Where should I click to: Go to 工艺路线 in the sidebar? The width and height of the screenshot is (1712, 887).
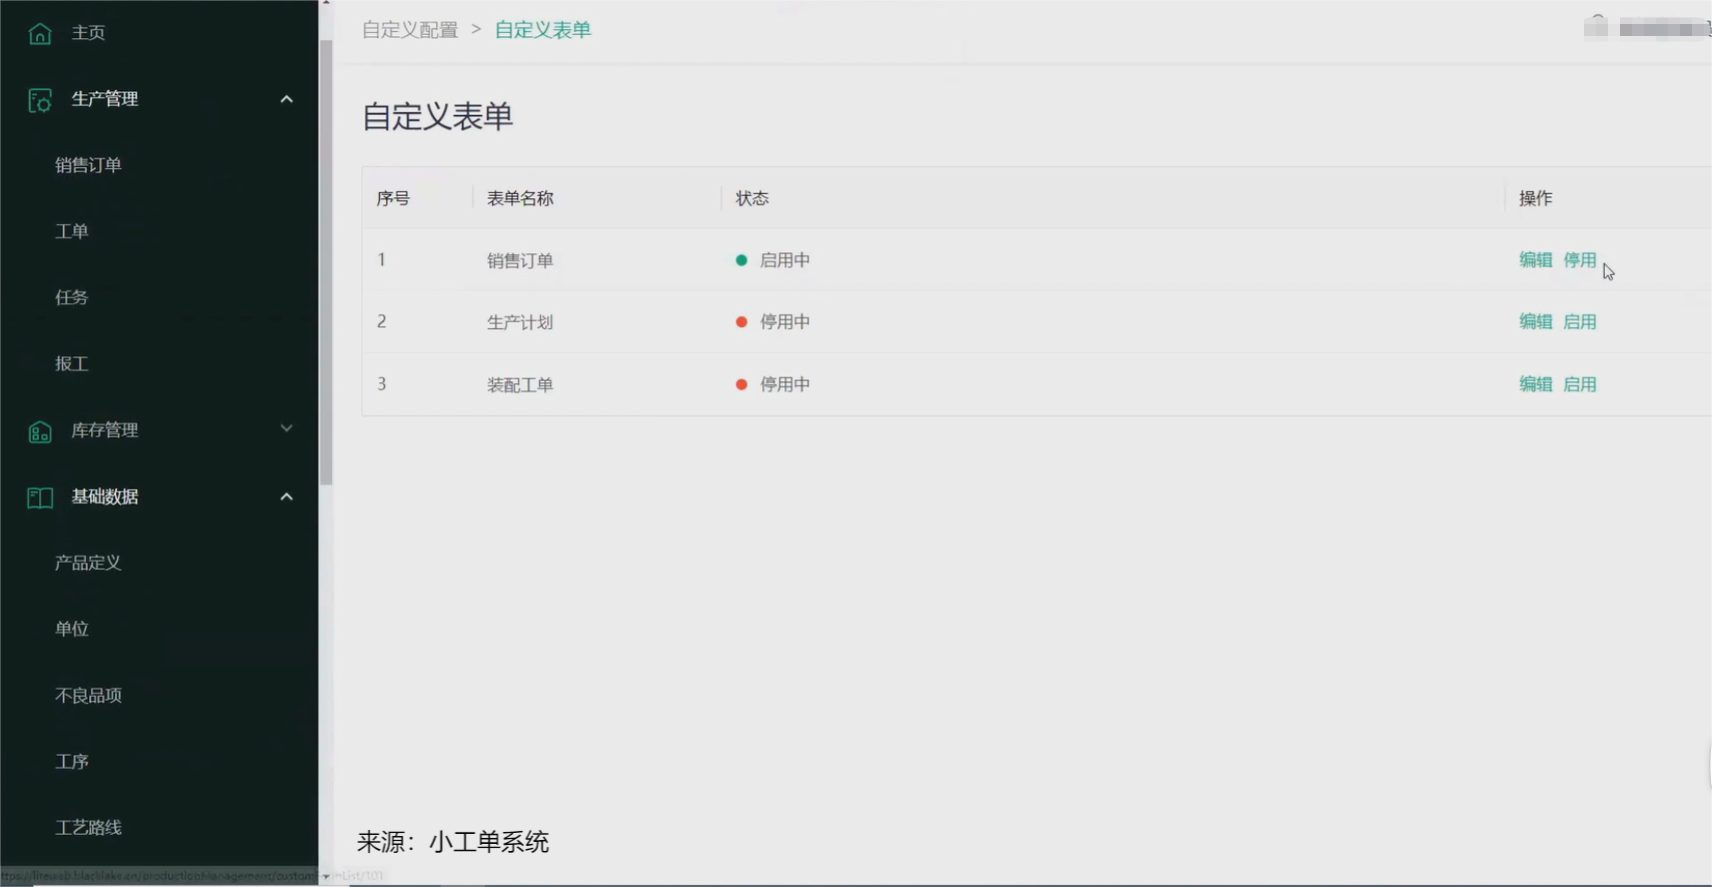point(88,828)
